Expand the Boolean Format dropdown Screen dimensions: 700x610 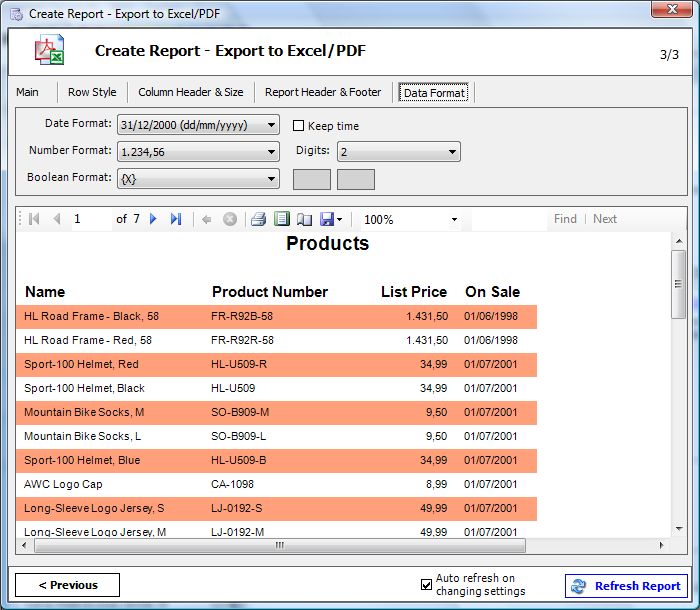[x=198, y=179]
